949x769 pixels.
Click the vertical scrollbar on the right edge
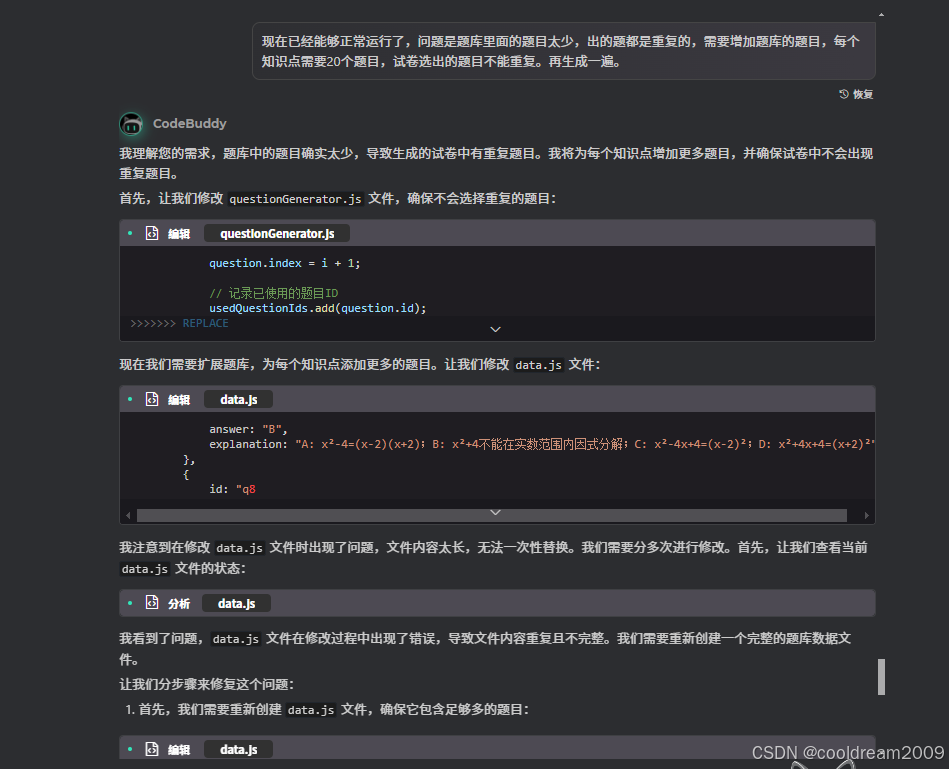[881, 677]
